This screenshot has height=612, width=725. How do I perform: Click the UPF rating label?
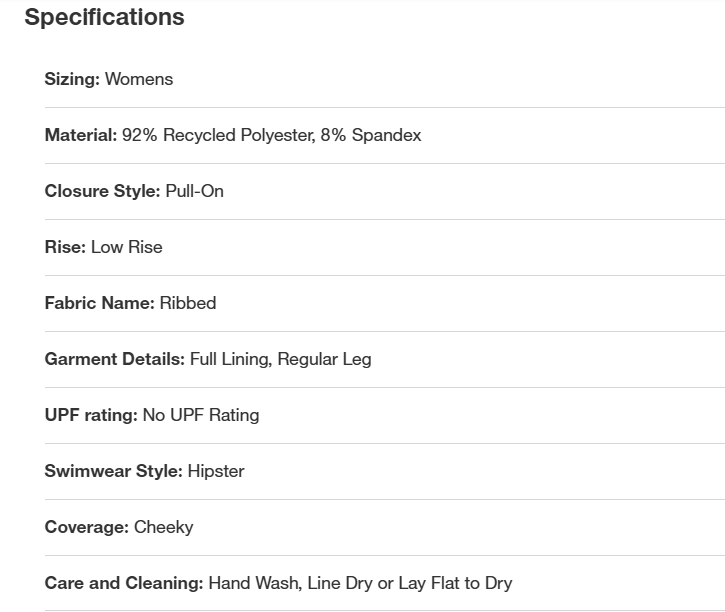coord(91,415)
